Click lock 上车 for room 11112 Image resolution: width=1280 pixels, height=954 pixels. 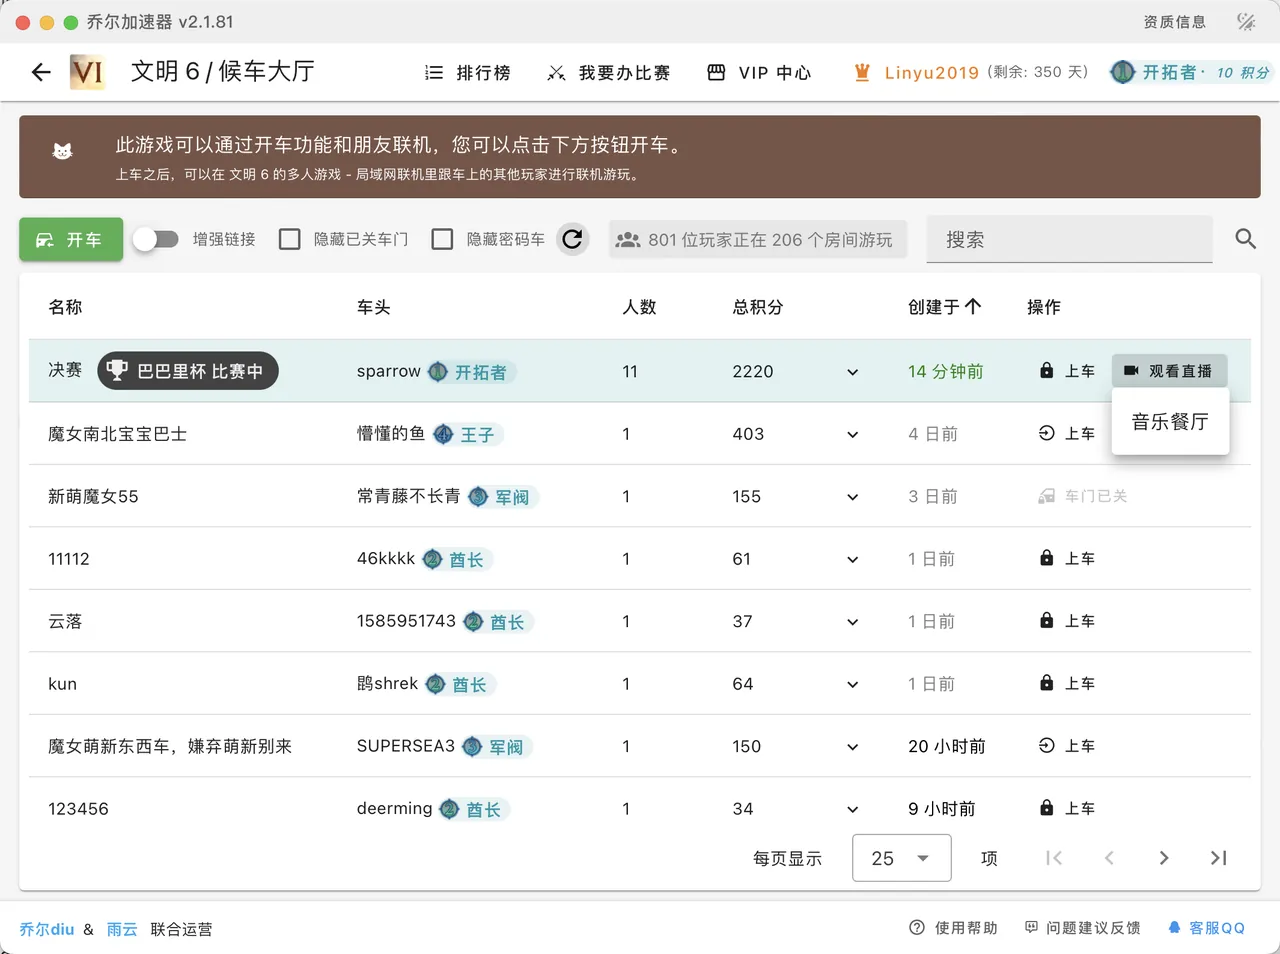coord(1067,558)
